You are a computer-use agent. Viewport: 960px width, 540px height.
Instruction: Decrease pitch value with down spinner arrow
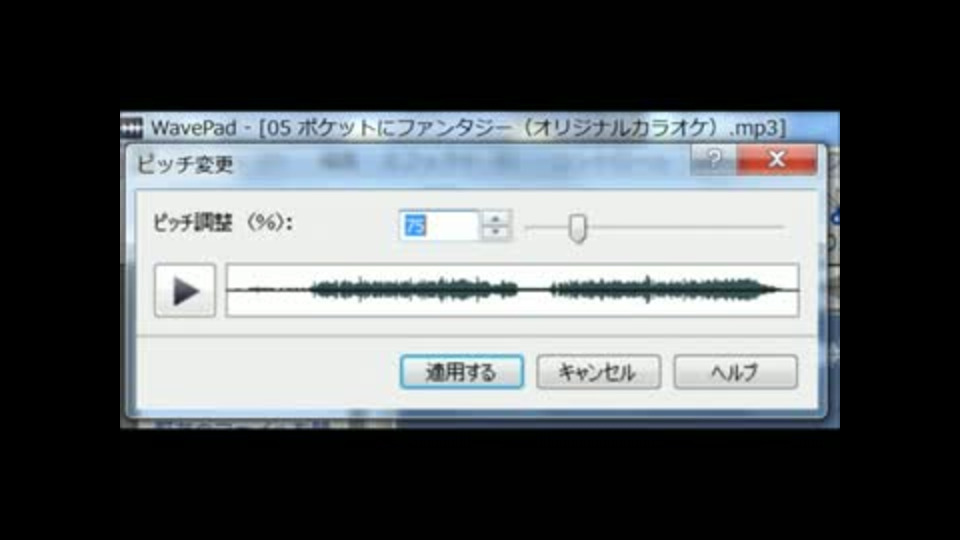[496, 233]
